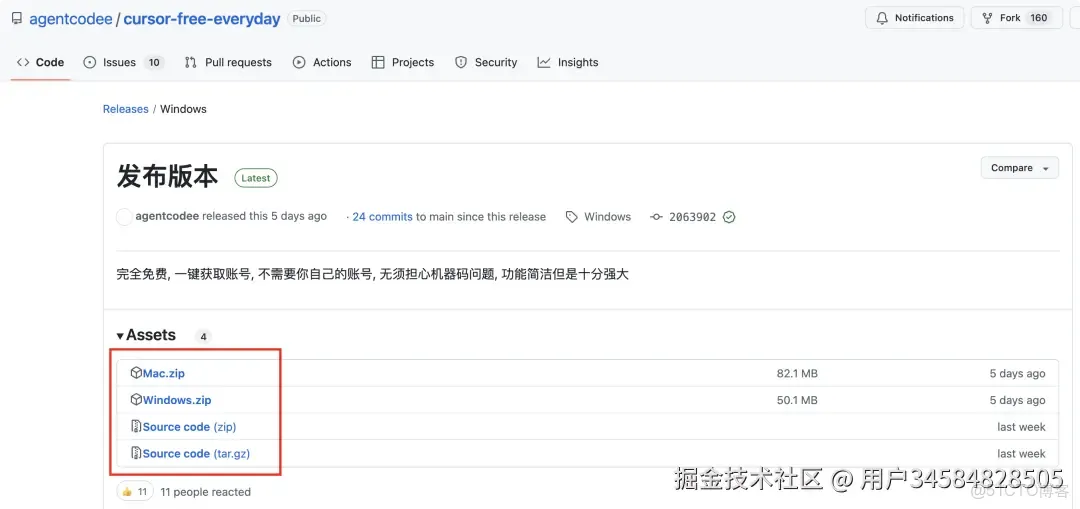Open the Security tab
The height and width of the screenshot is (509, 1080).
[486, 62]
